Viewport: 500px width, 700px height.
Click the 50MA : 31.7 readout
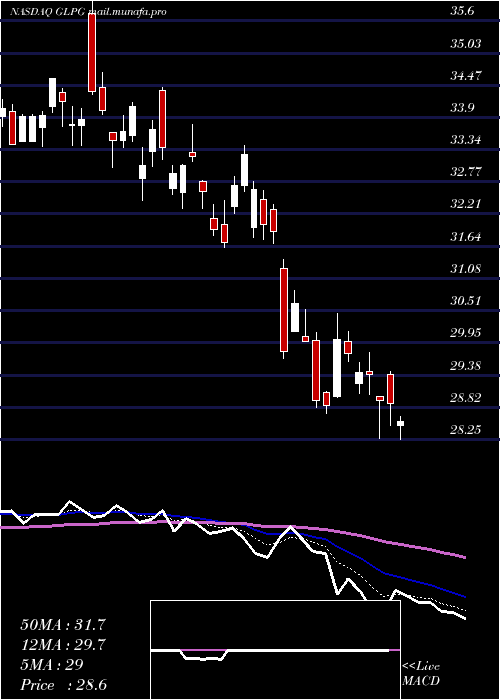coord(62,625)
